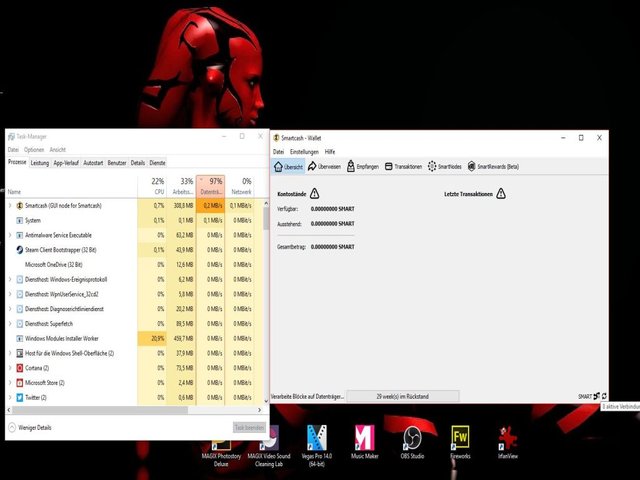The width and height of the screenshot is (640, 480).
Task: Select Windows Modules Installer Worker process
Action: 135,338
